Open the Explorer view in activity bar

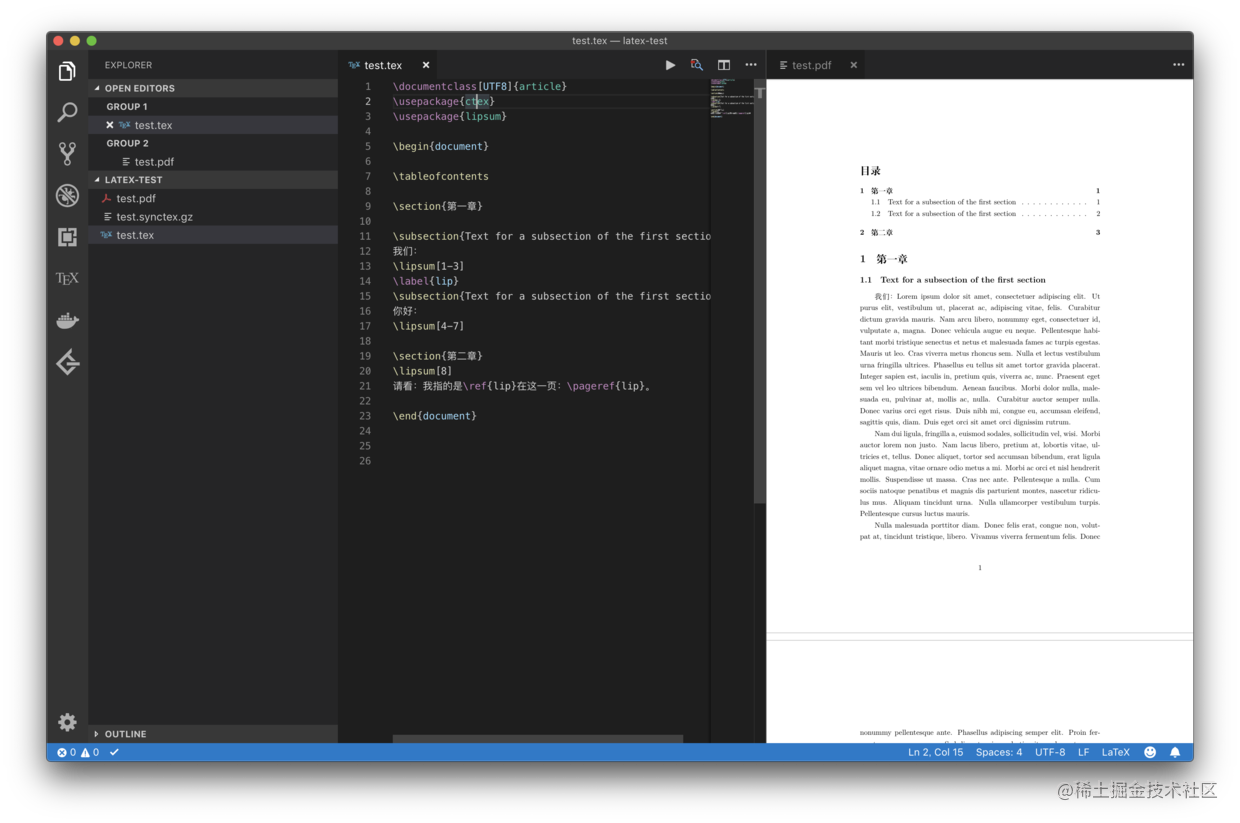pos(67,71)
